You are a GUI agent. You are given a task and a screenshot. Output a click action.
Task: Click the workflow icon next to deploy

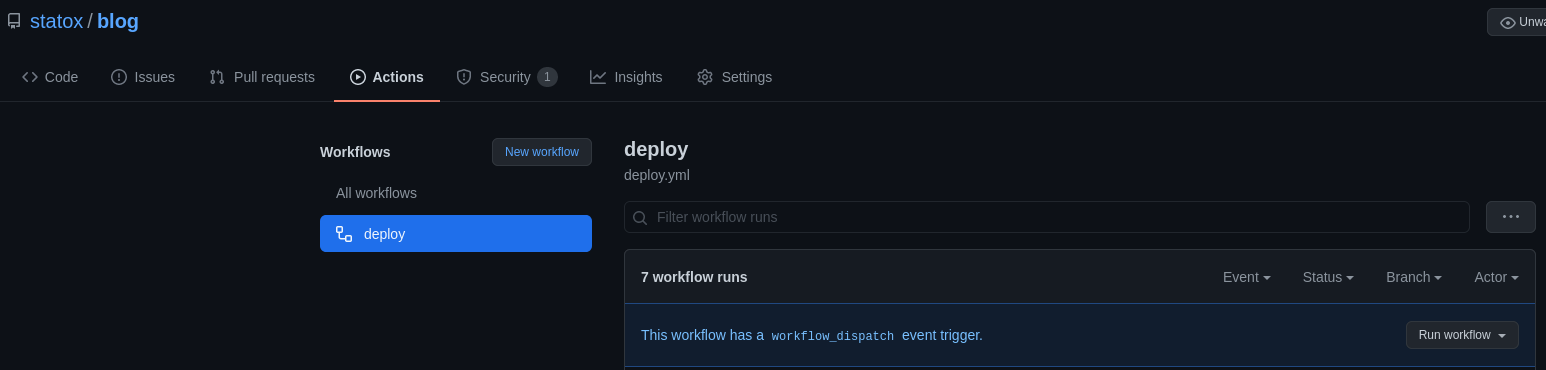344,234
